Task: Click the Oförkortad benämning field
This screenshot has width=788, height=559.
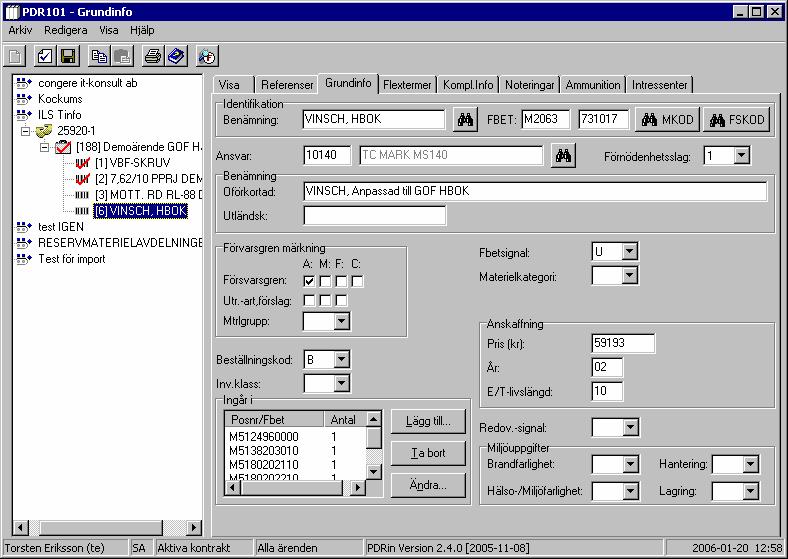Action: (535, 192)
